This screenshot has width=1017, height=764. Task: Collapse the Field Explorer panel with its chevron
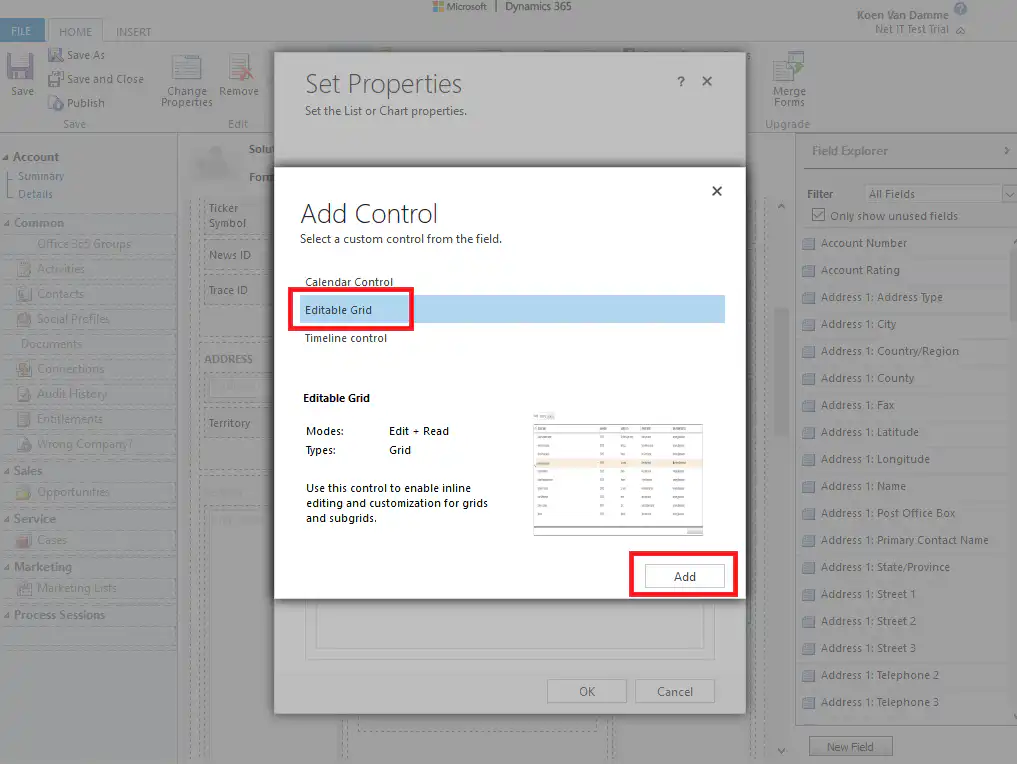pos(1006,151)
